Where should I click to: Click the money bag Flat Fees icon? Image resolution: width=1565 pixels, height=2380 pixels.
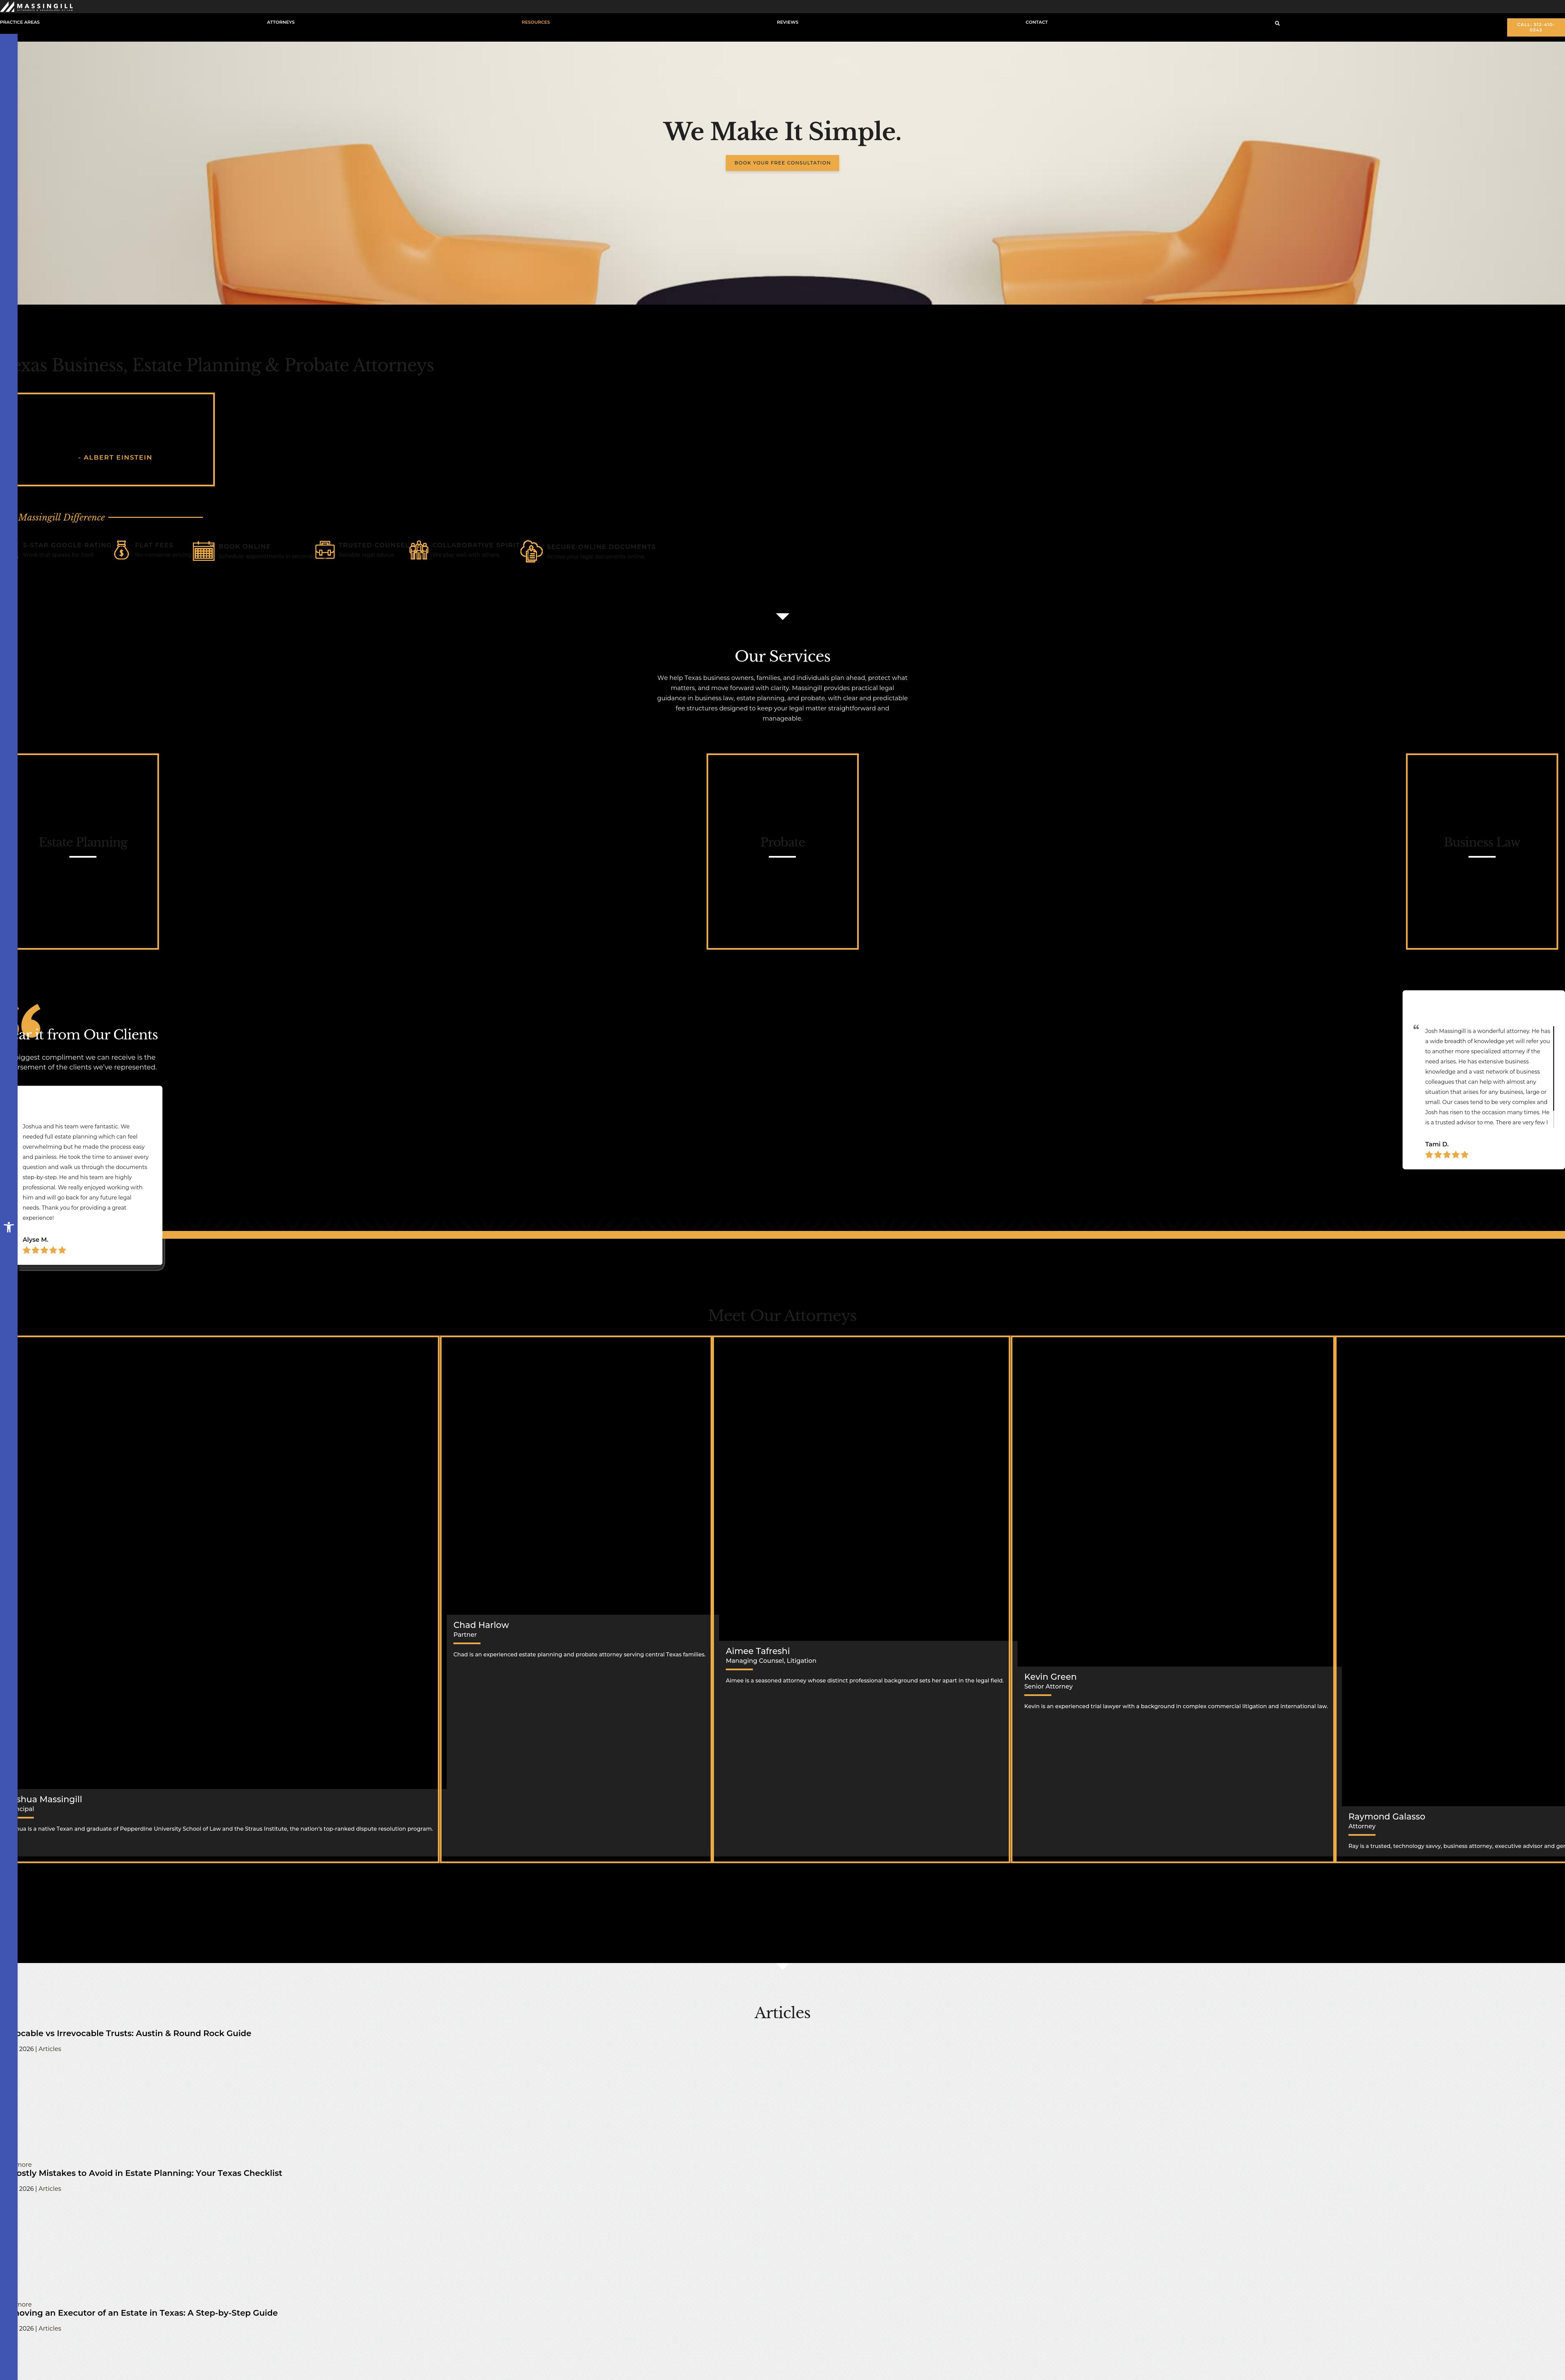coord(121,550)
